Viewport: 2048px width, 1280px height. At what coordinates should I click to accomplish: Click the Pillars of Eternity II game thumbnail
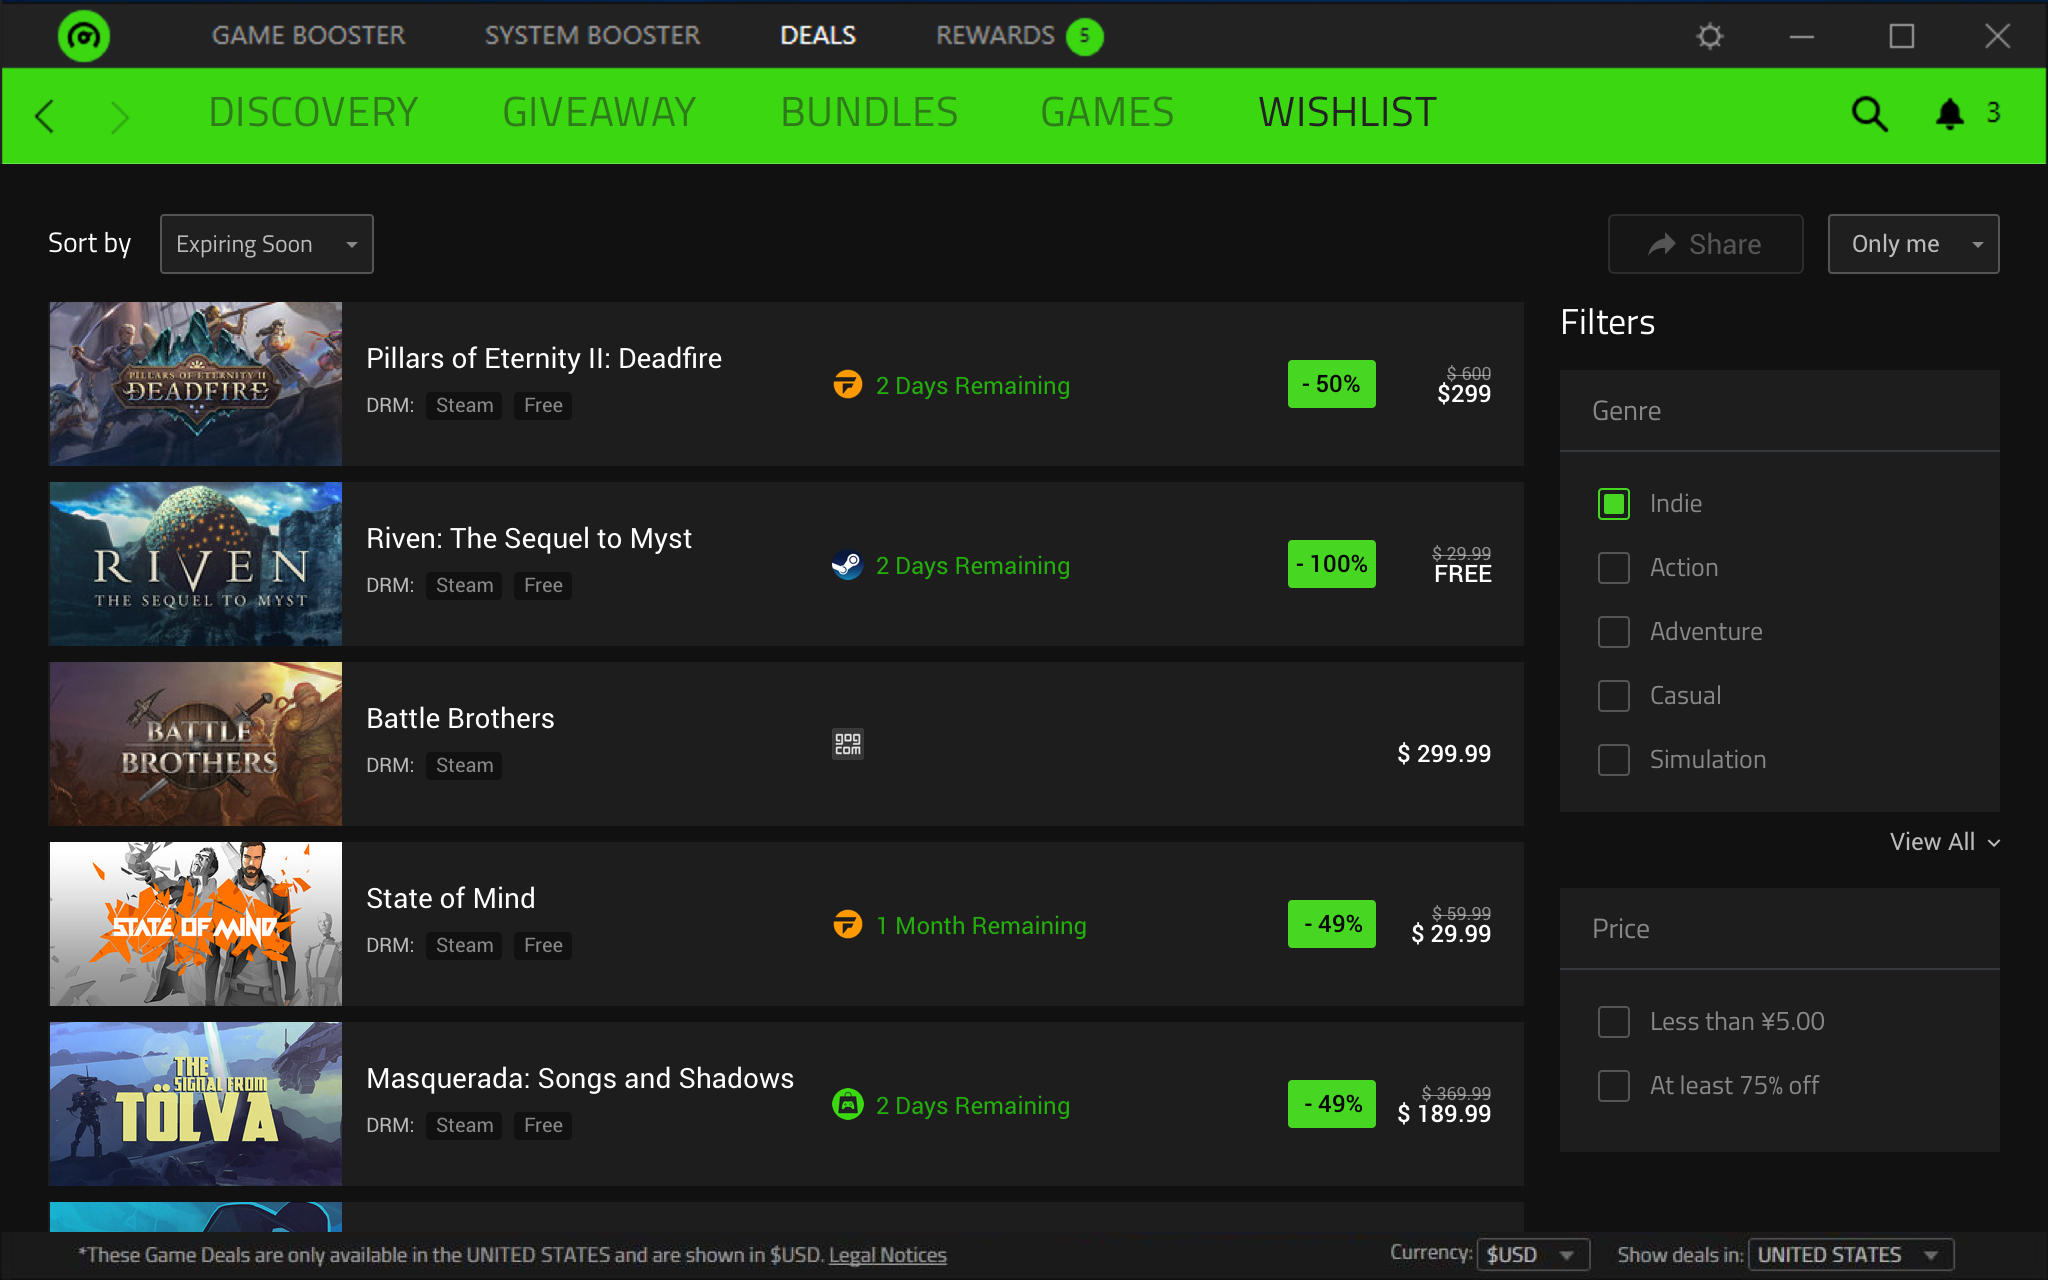click(x=196, y=383)
